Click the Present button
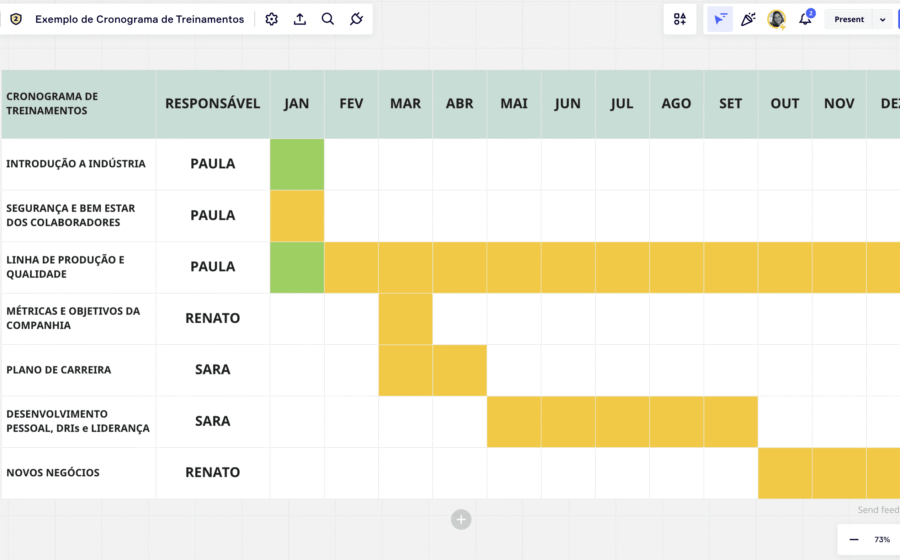Viewport: 900px width, 560px height. 849,20
